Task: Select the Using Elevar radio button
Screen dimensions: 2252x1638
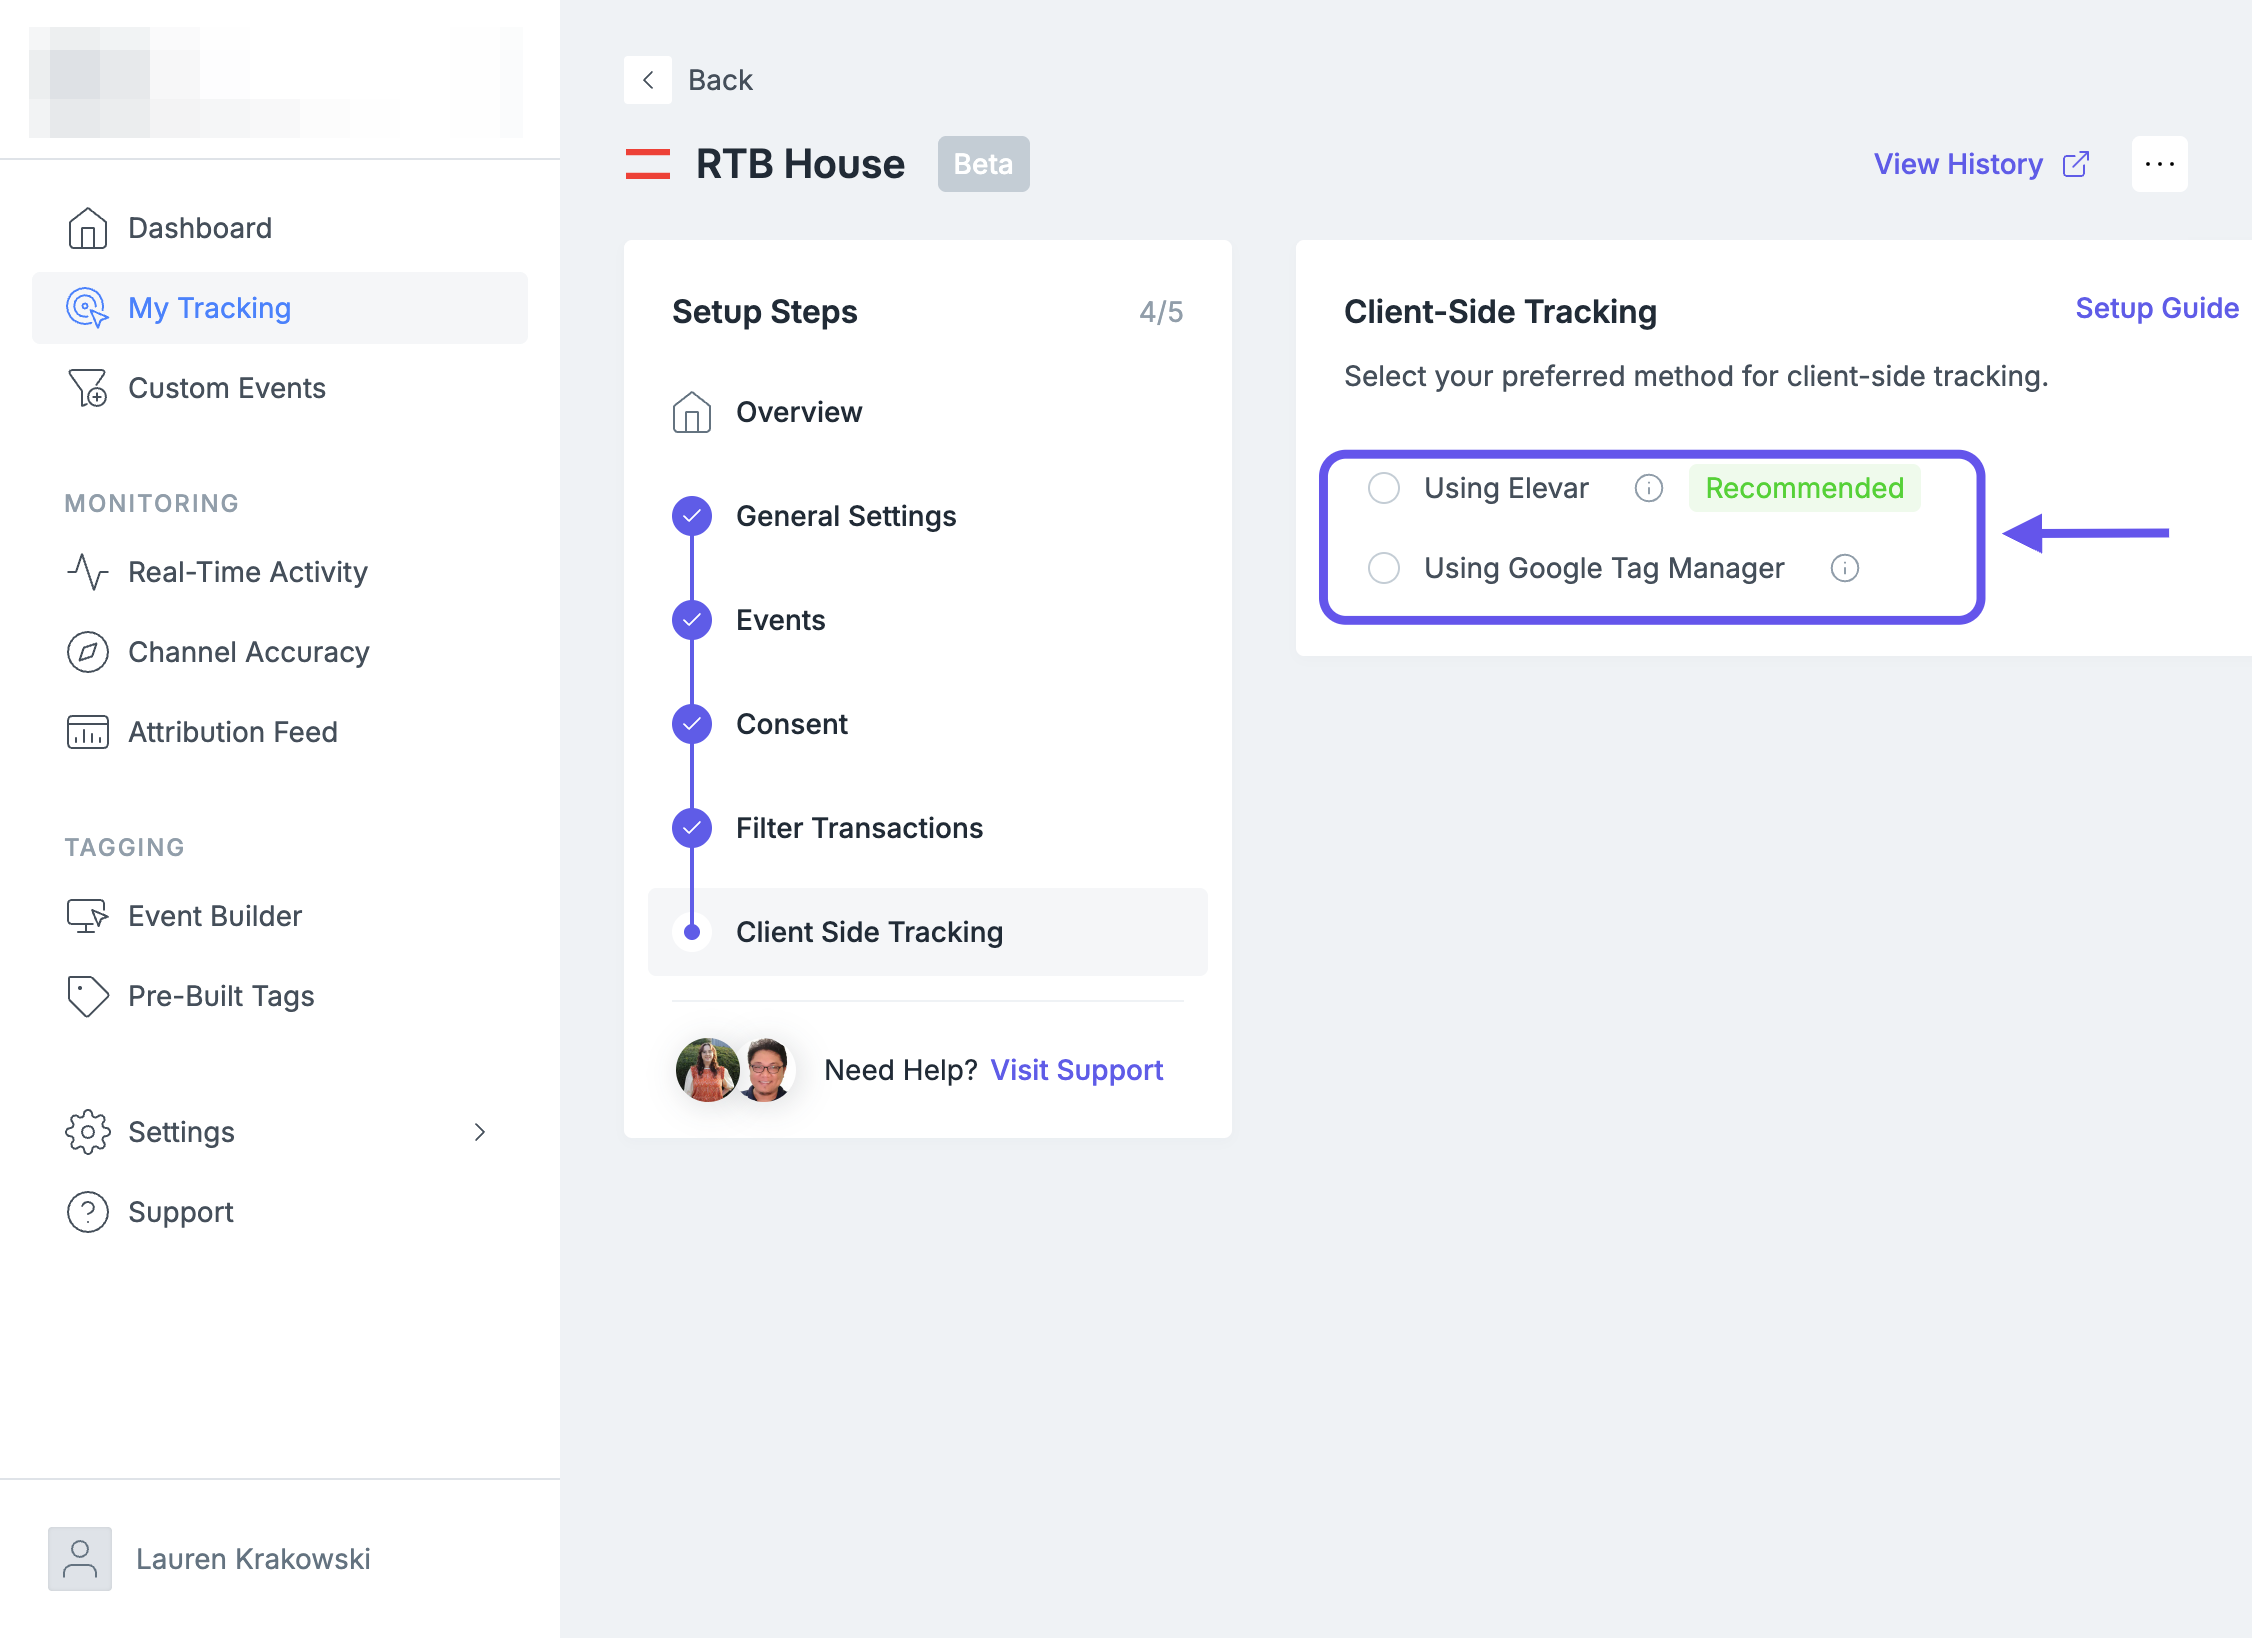Action: pos(1384,488)
